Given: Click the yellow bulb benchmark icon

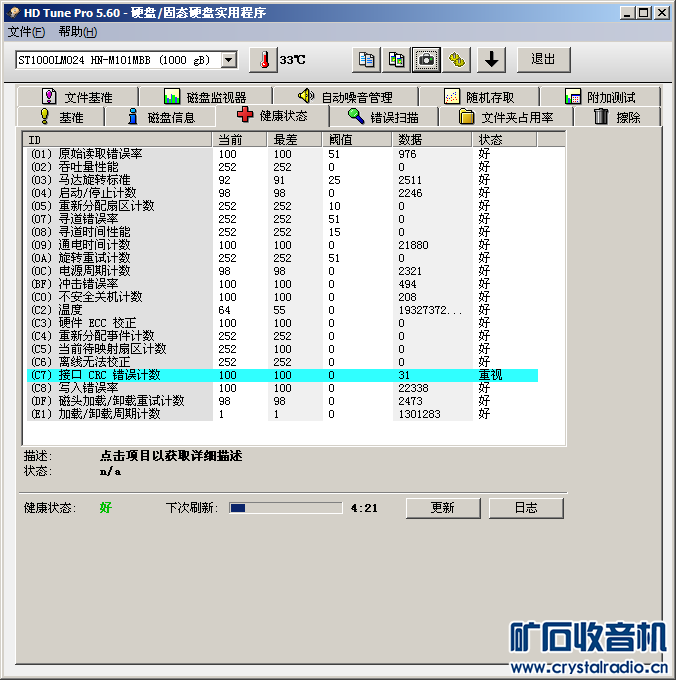Looking at the screenshot, I should click(44, 116).
